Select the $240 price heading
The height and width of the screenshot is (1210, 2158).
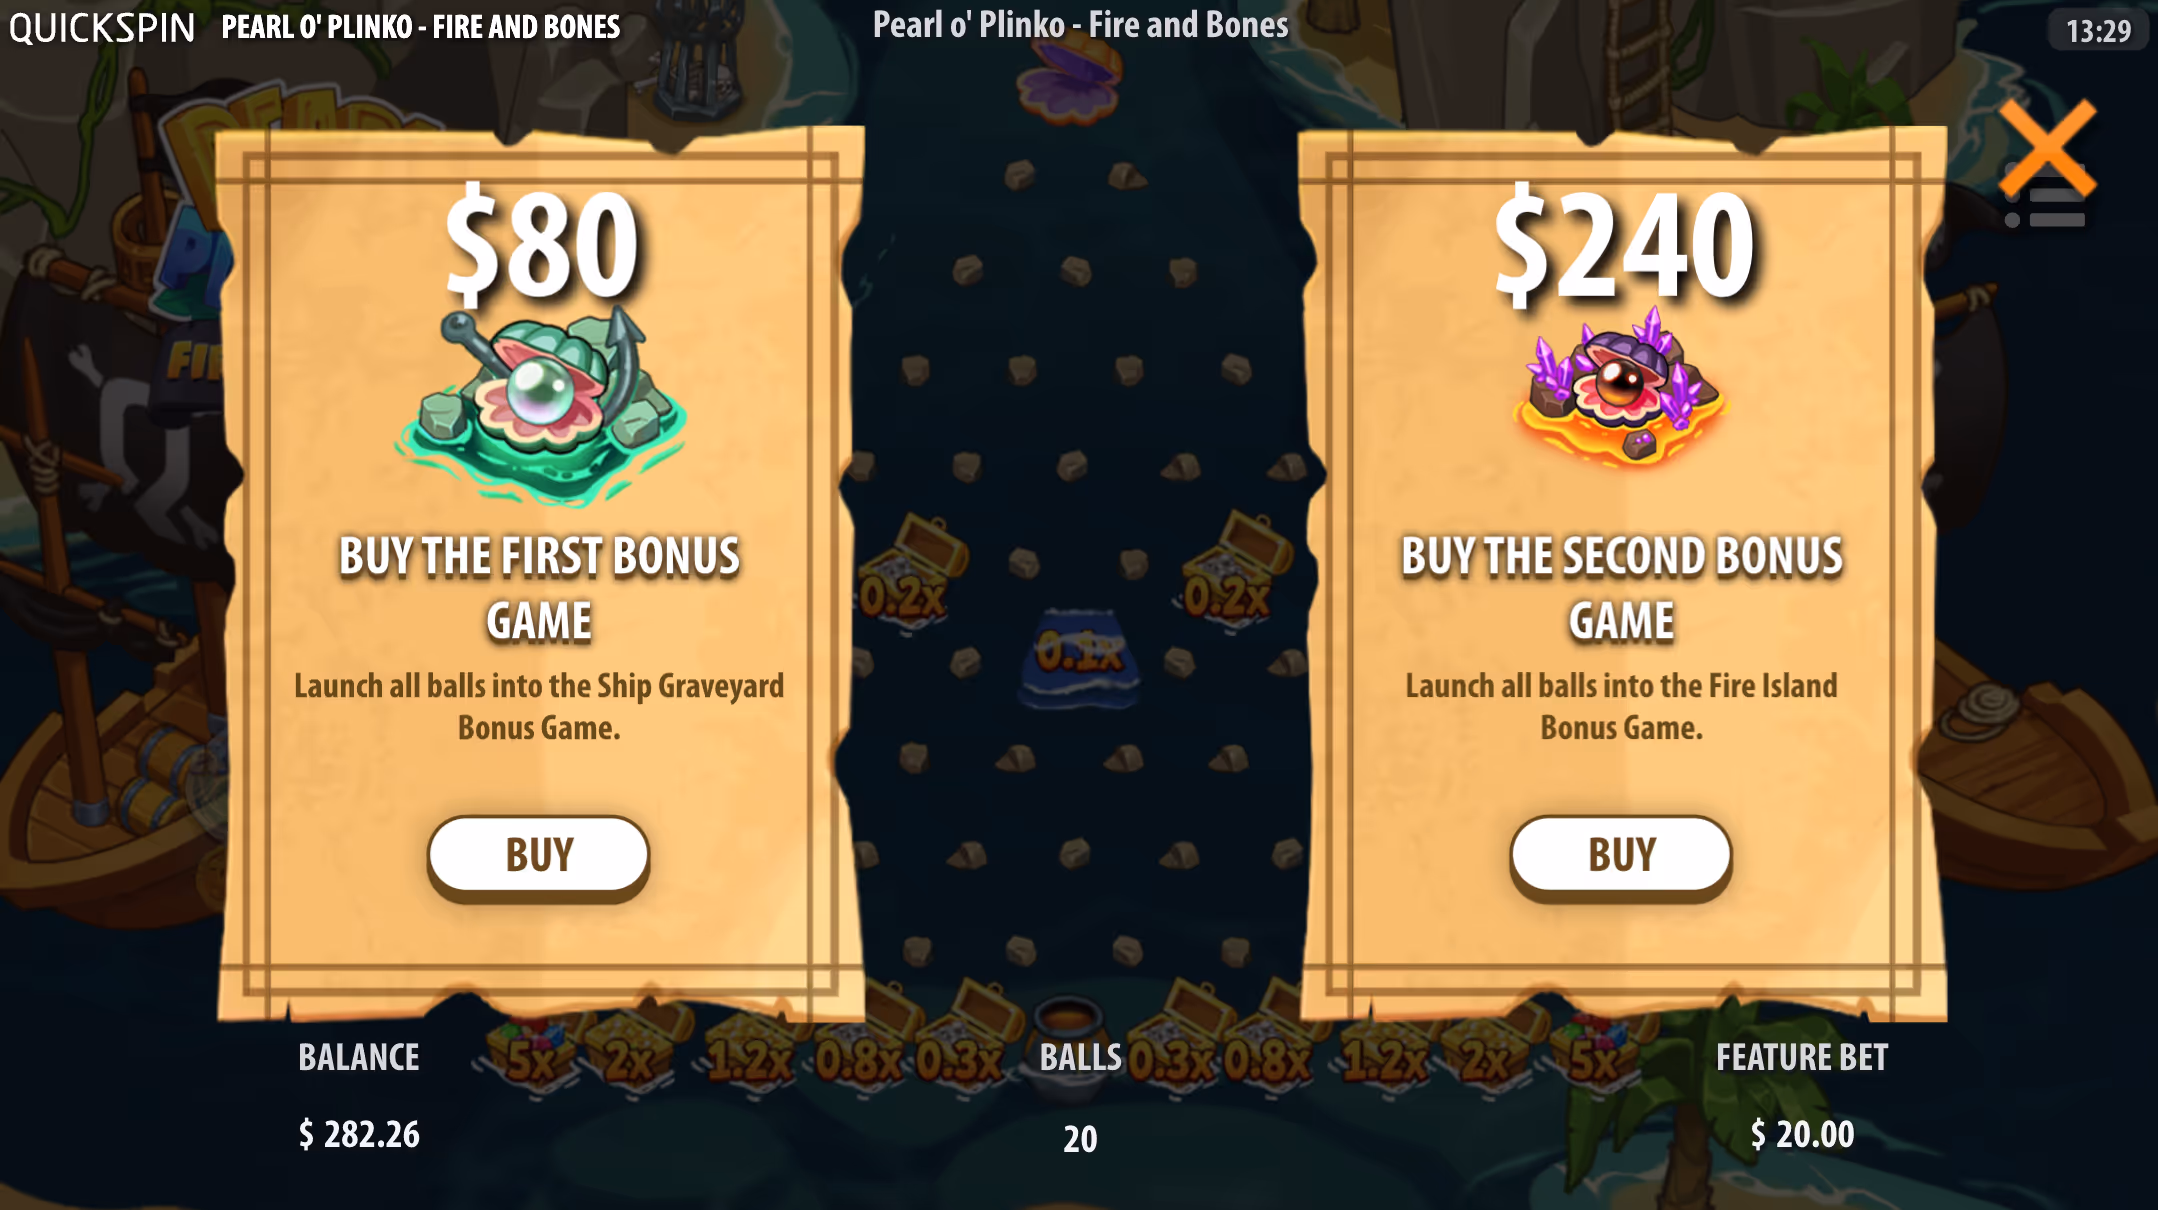point(1623,245)
